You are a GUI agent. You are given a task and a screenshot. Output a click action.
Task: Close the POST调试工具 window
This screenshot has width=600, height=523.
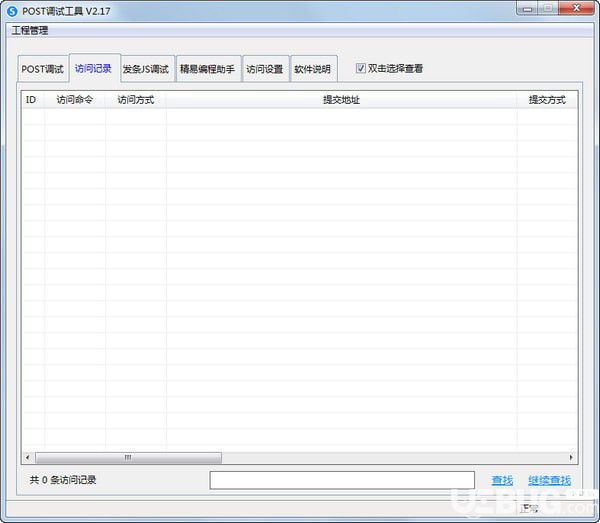[577, 8]
